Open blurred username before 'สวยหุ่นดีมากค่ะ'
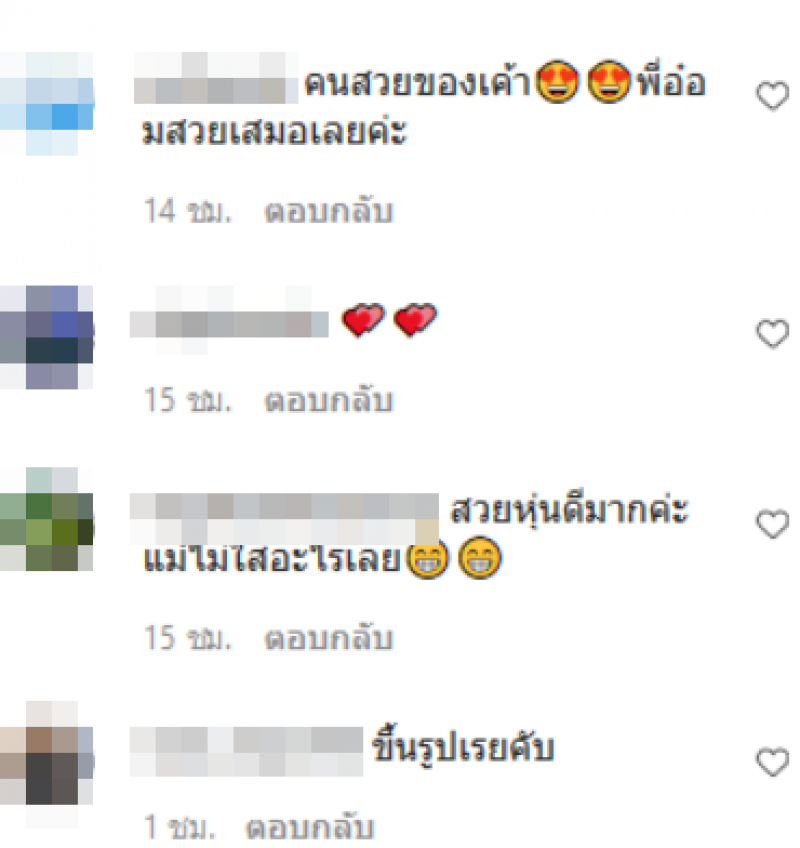This screenshot has height=848, width=800. pos(284,519)
